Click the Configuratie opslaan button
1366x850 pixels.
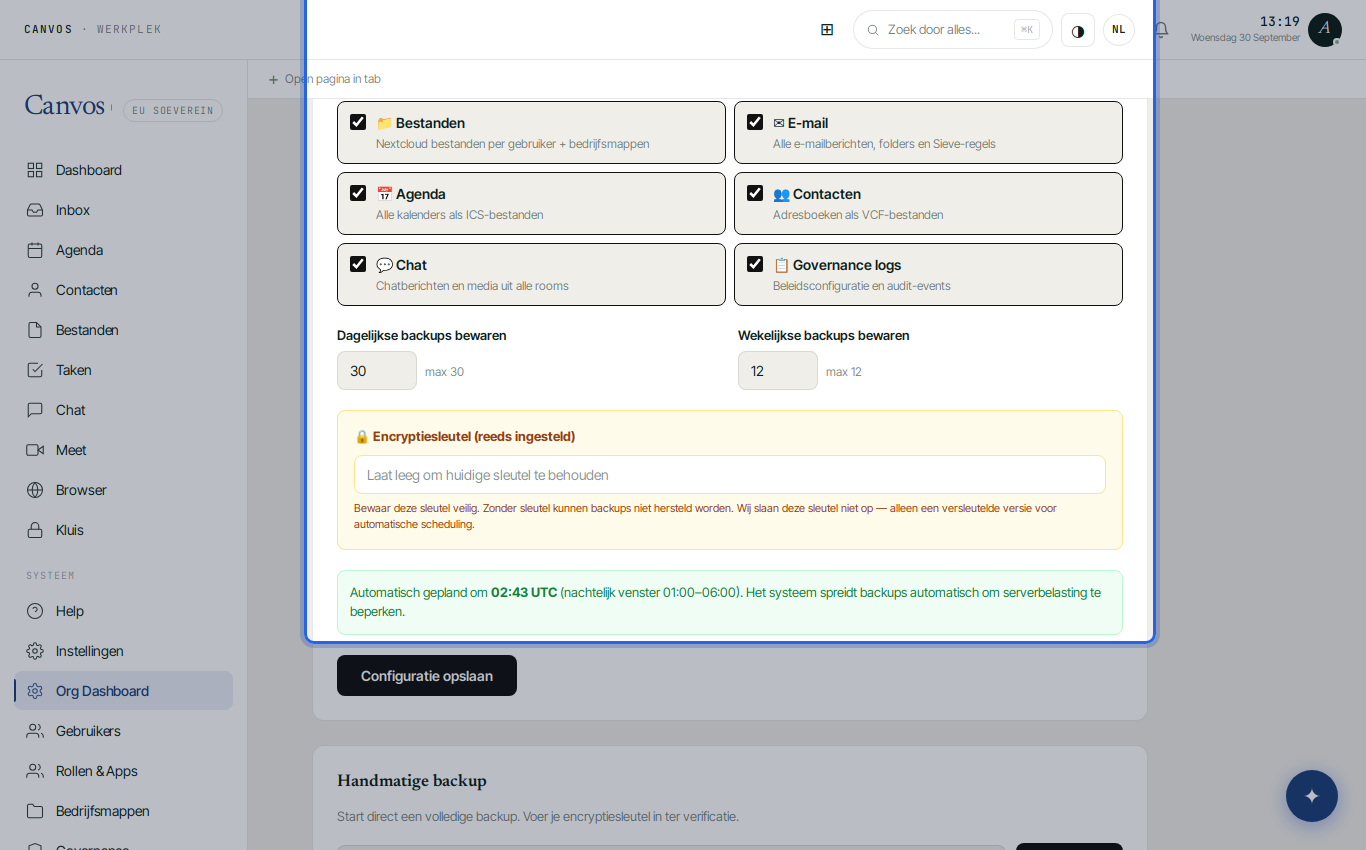tap(427, 676)
